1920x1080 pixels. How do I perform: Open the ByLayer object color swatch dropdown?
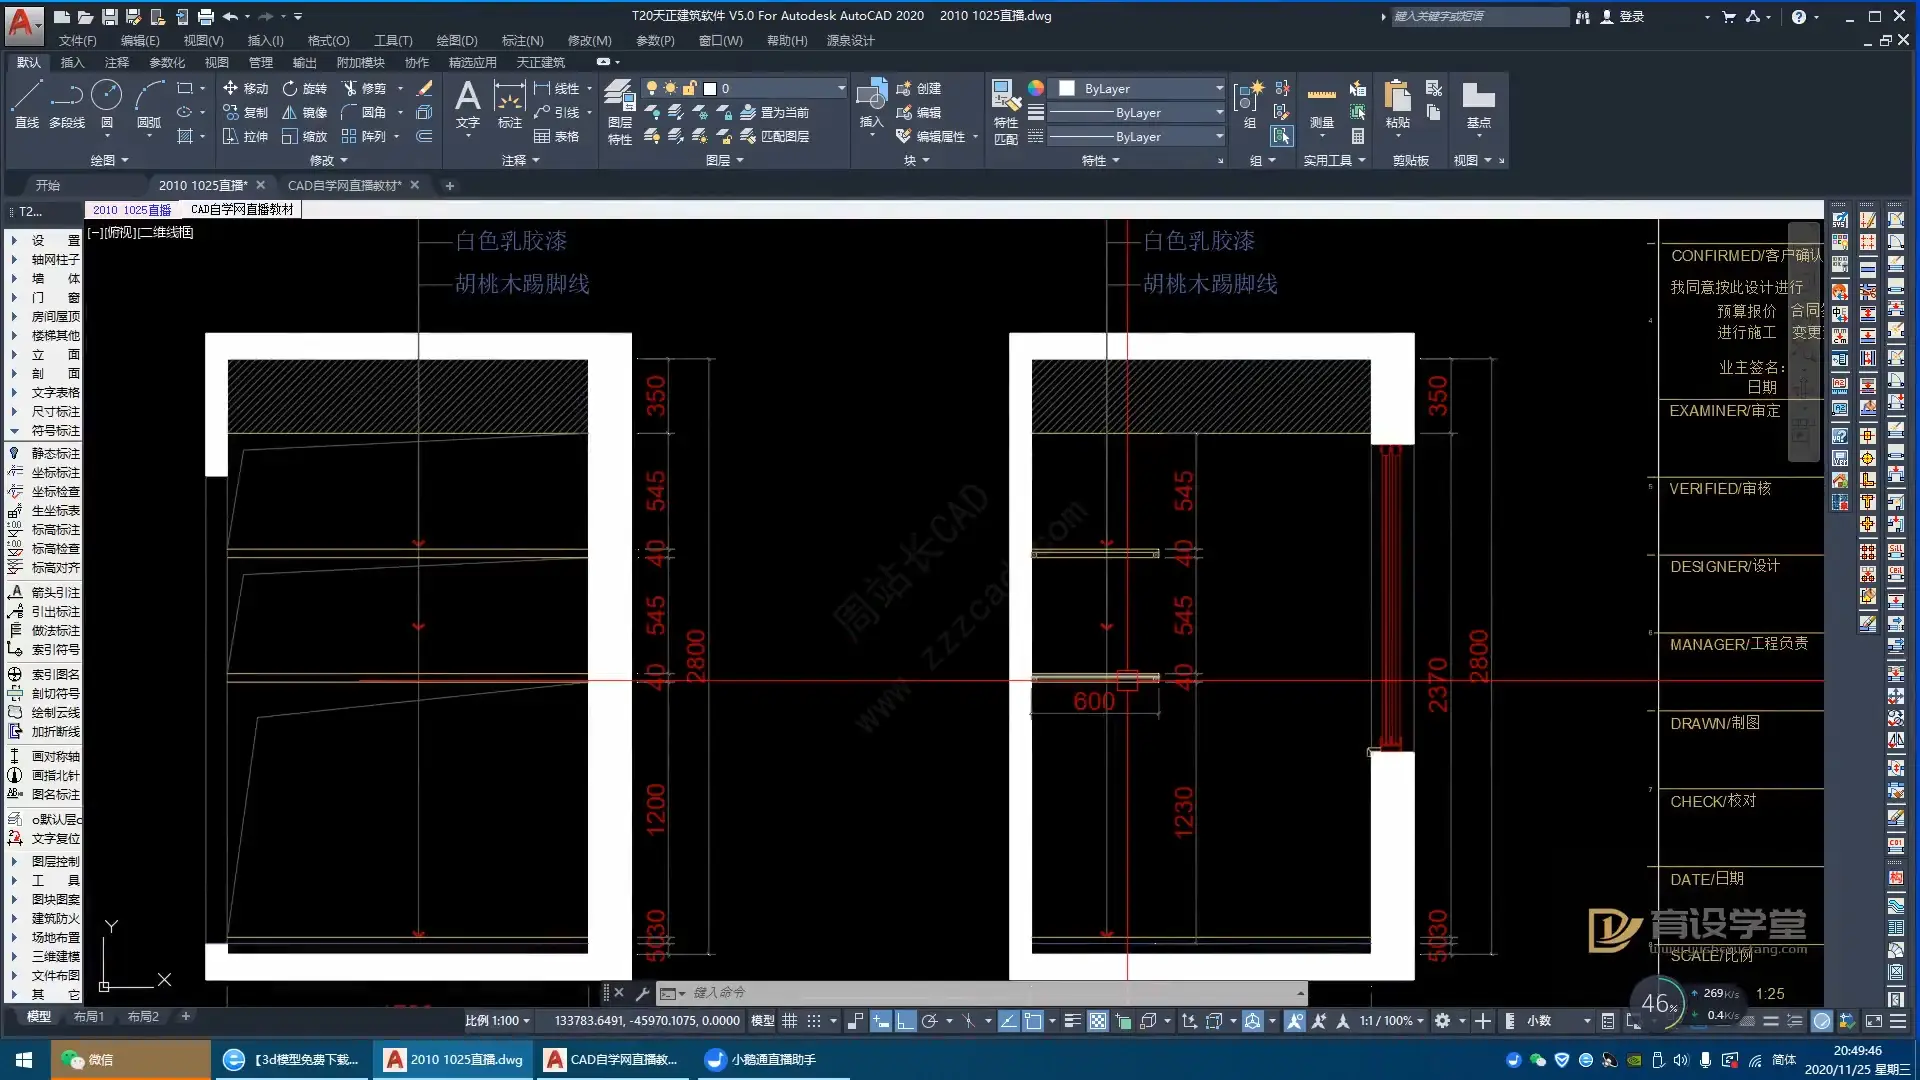pyautogui.click(x=1219, y=88)
